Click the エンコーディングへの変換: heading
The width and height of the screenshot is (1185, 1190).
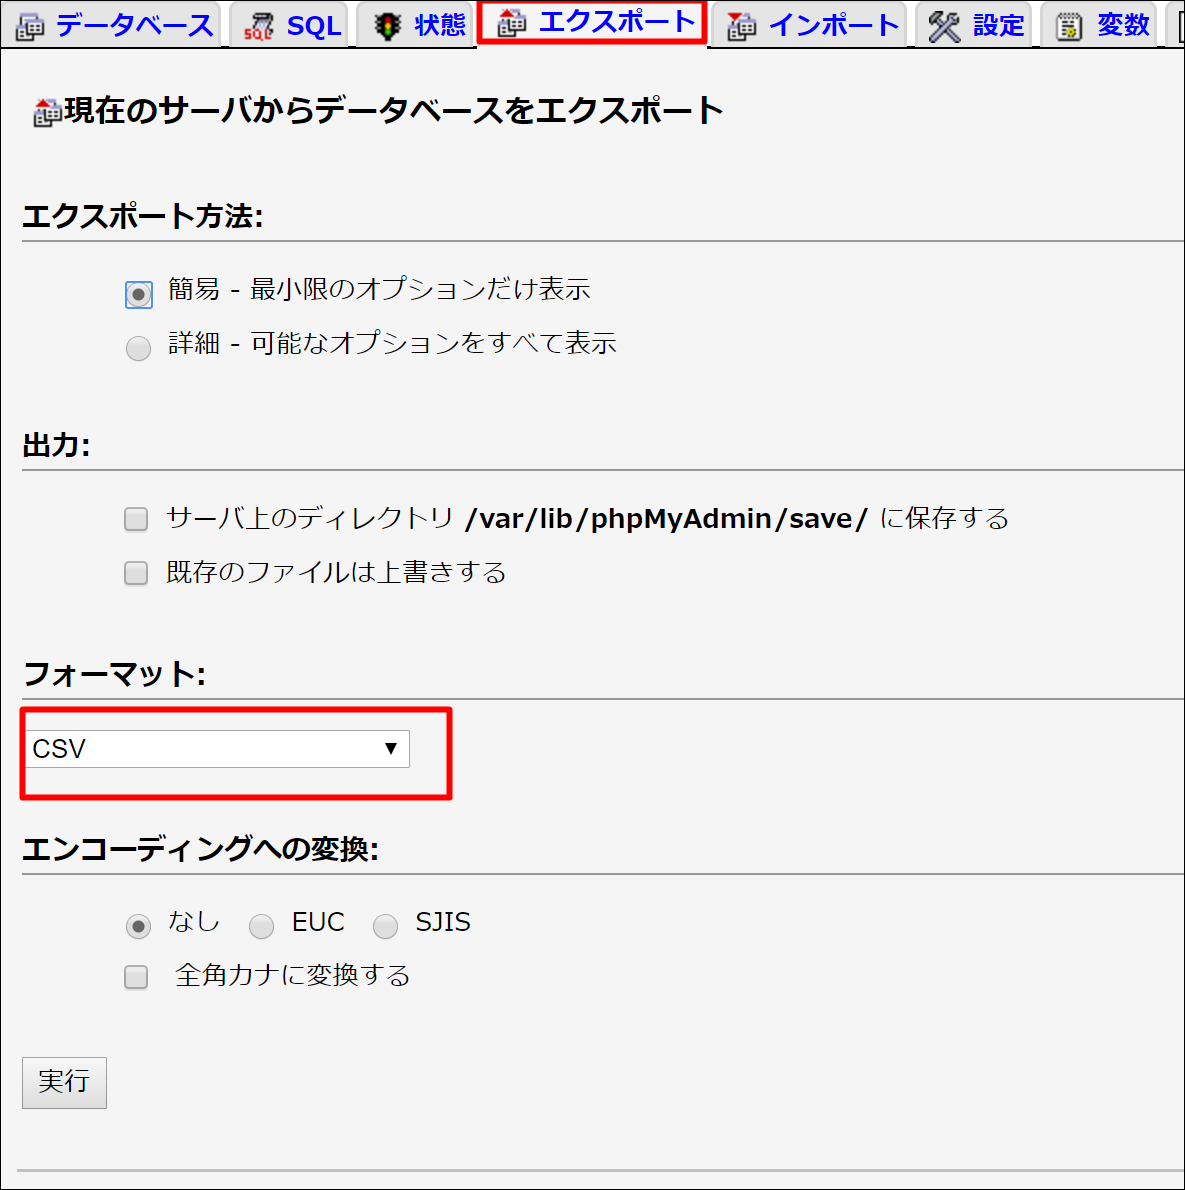pyautogui.click(x=200, y=849)
